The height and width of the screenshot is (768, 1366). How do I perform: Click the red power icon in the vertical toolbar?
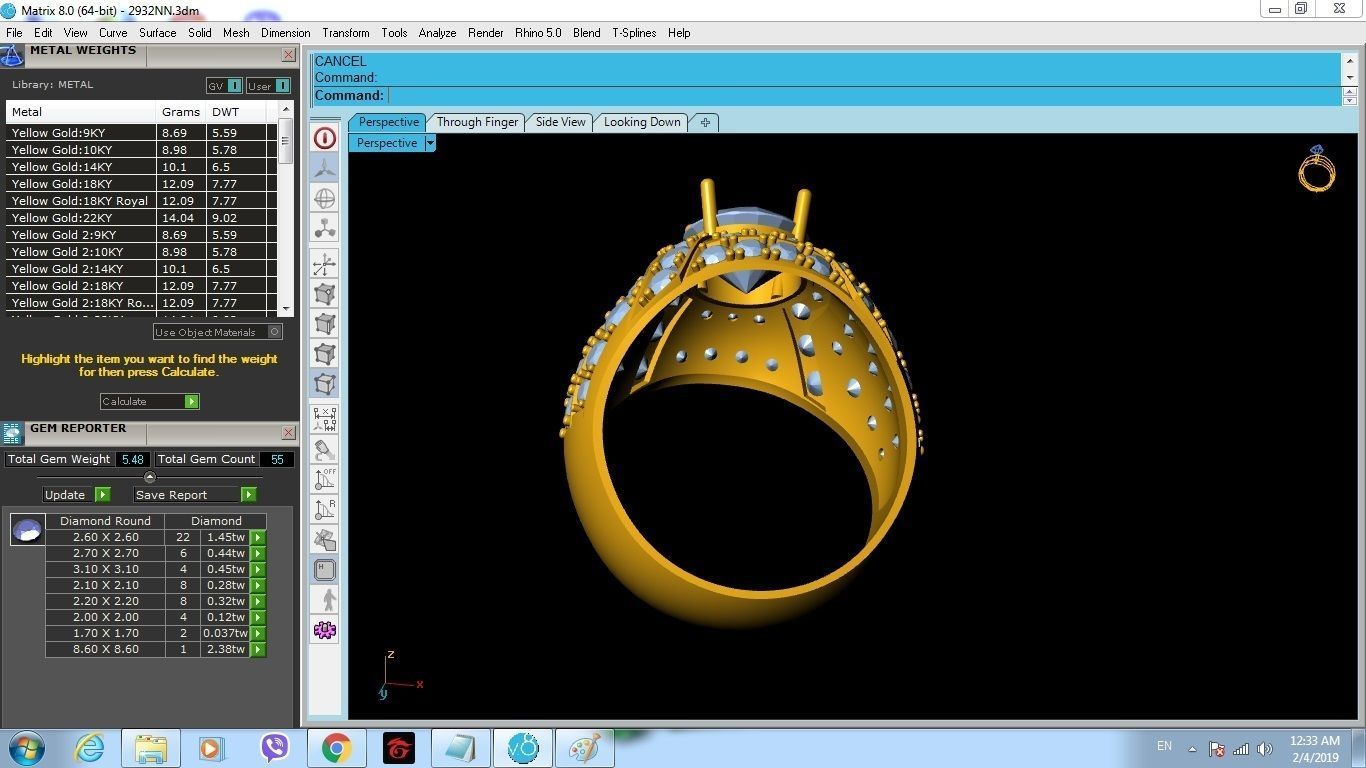pos(325,138)
